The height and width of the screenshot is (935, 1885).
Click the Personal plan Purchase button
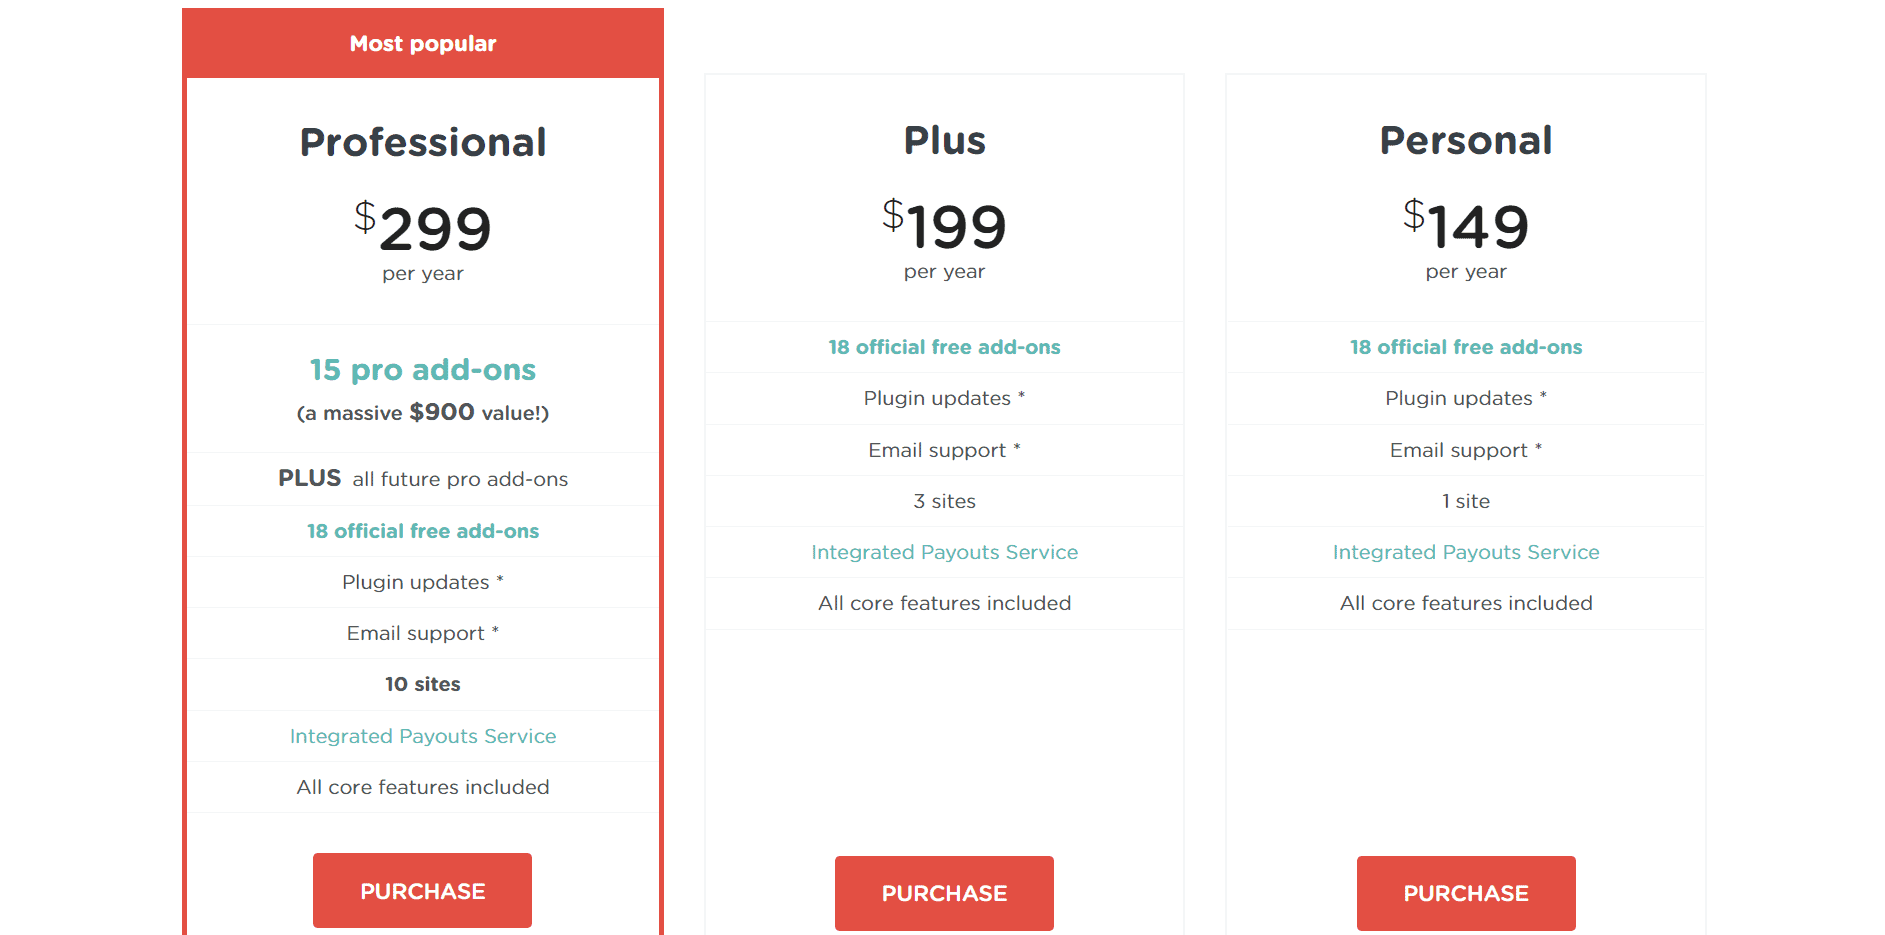point(1465,892)
